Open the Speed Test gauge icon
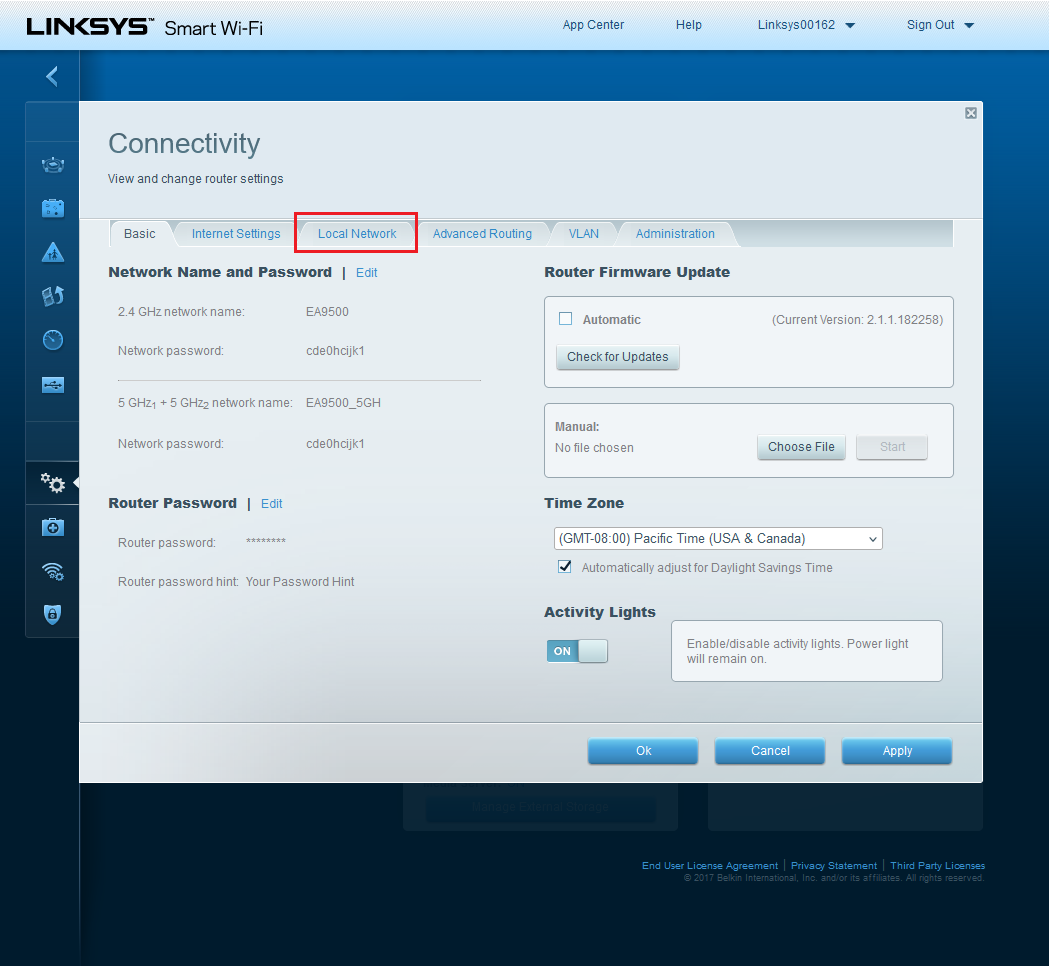The image size is (1049, 966). click(53, 340)
